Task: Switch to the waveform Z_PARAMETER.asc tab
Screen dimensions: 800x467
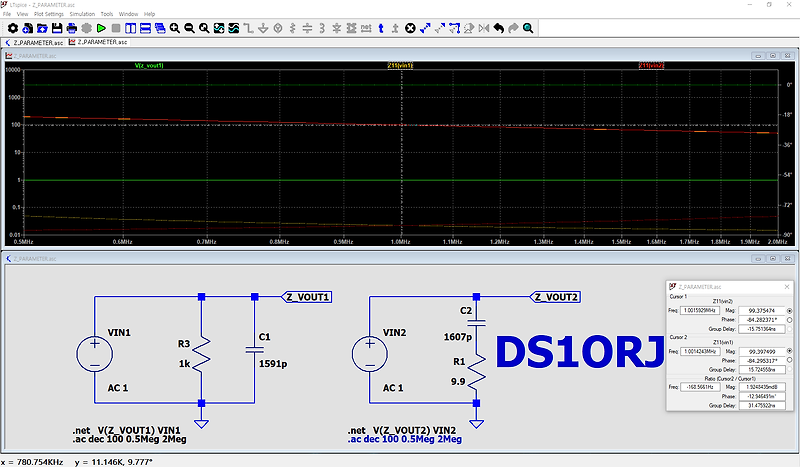Action: (x=98, y=42)
